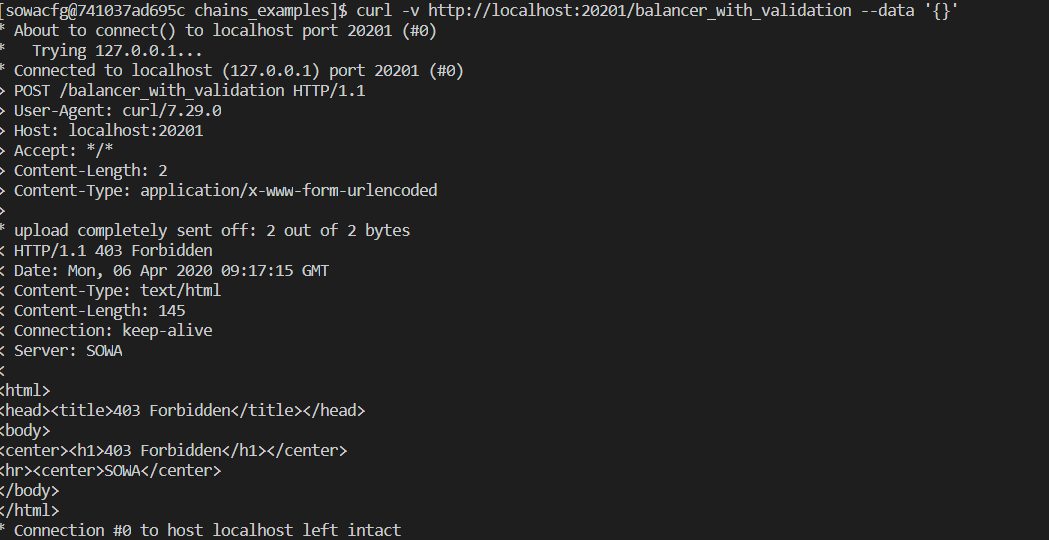Click the "upload completely sent off" line
Viewport: 1049px width, 540px height.
coord(211,230)
